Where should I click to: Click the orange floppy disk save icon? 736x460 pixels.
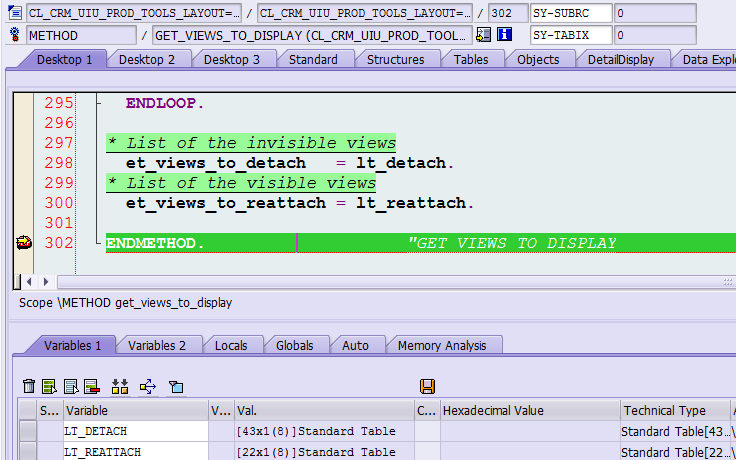(427, 386)
